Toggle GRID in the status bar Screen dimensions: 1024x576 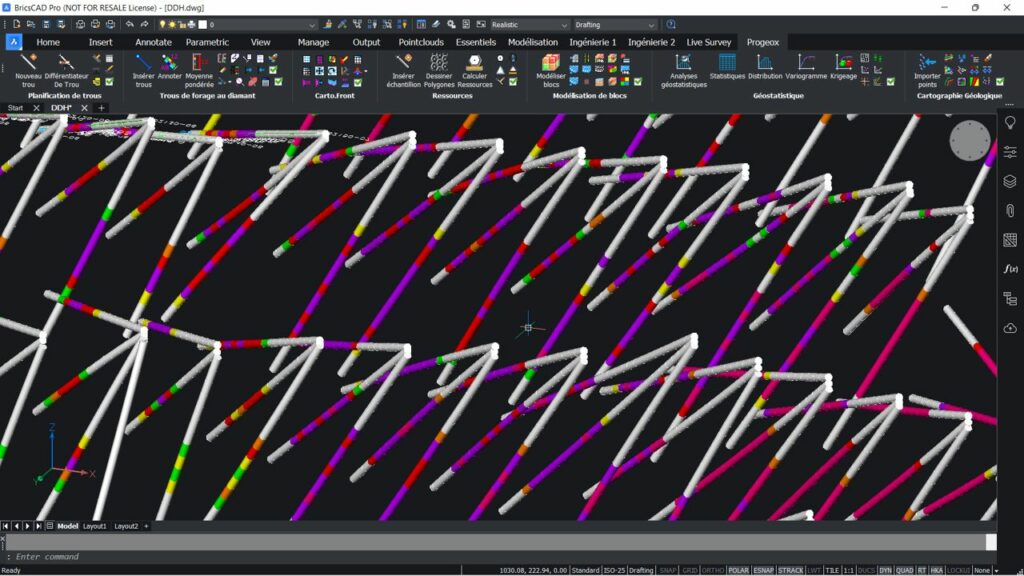[690, 570]
